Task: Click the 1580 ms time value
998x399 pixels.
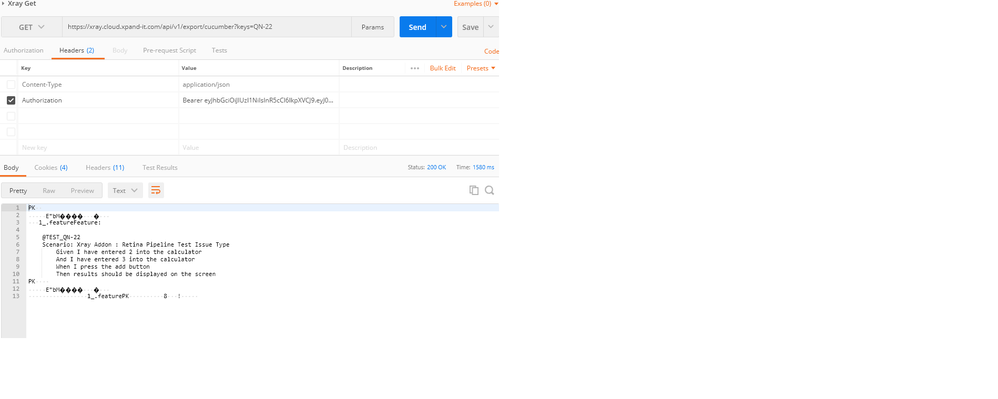Action: (483, 167)
